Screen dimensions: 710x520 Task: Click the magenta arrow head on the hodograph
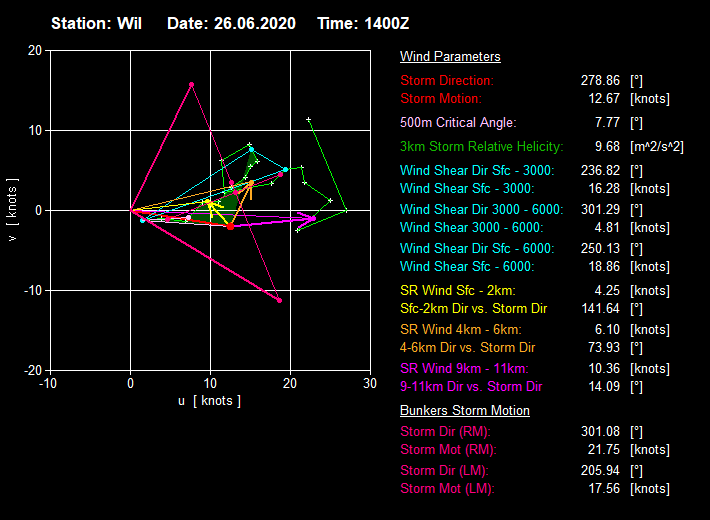[312, 217]
